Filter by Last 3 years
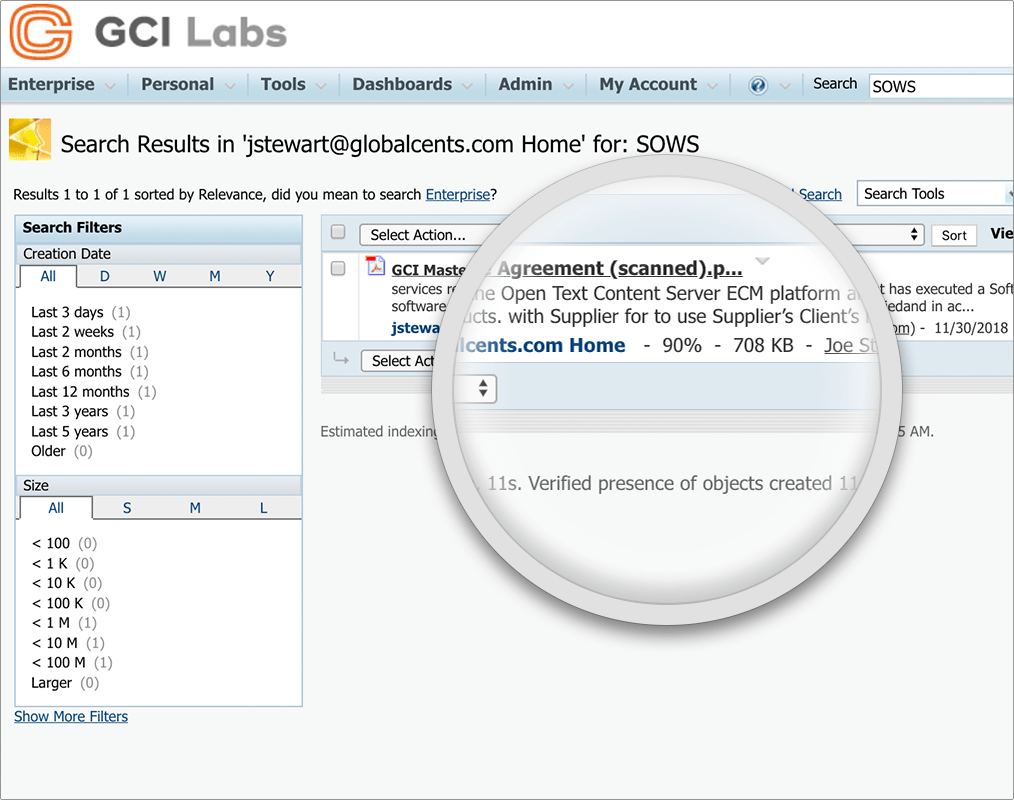 70,411
